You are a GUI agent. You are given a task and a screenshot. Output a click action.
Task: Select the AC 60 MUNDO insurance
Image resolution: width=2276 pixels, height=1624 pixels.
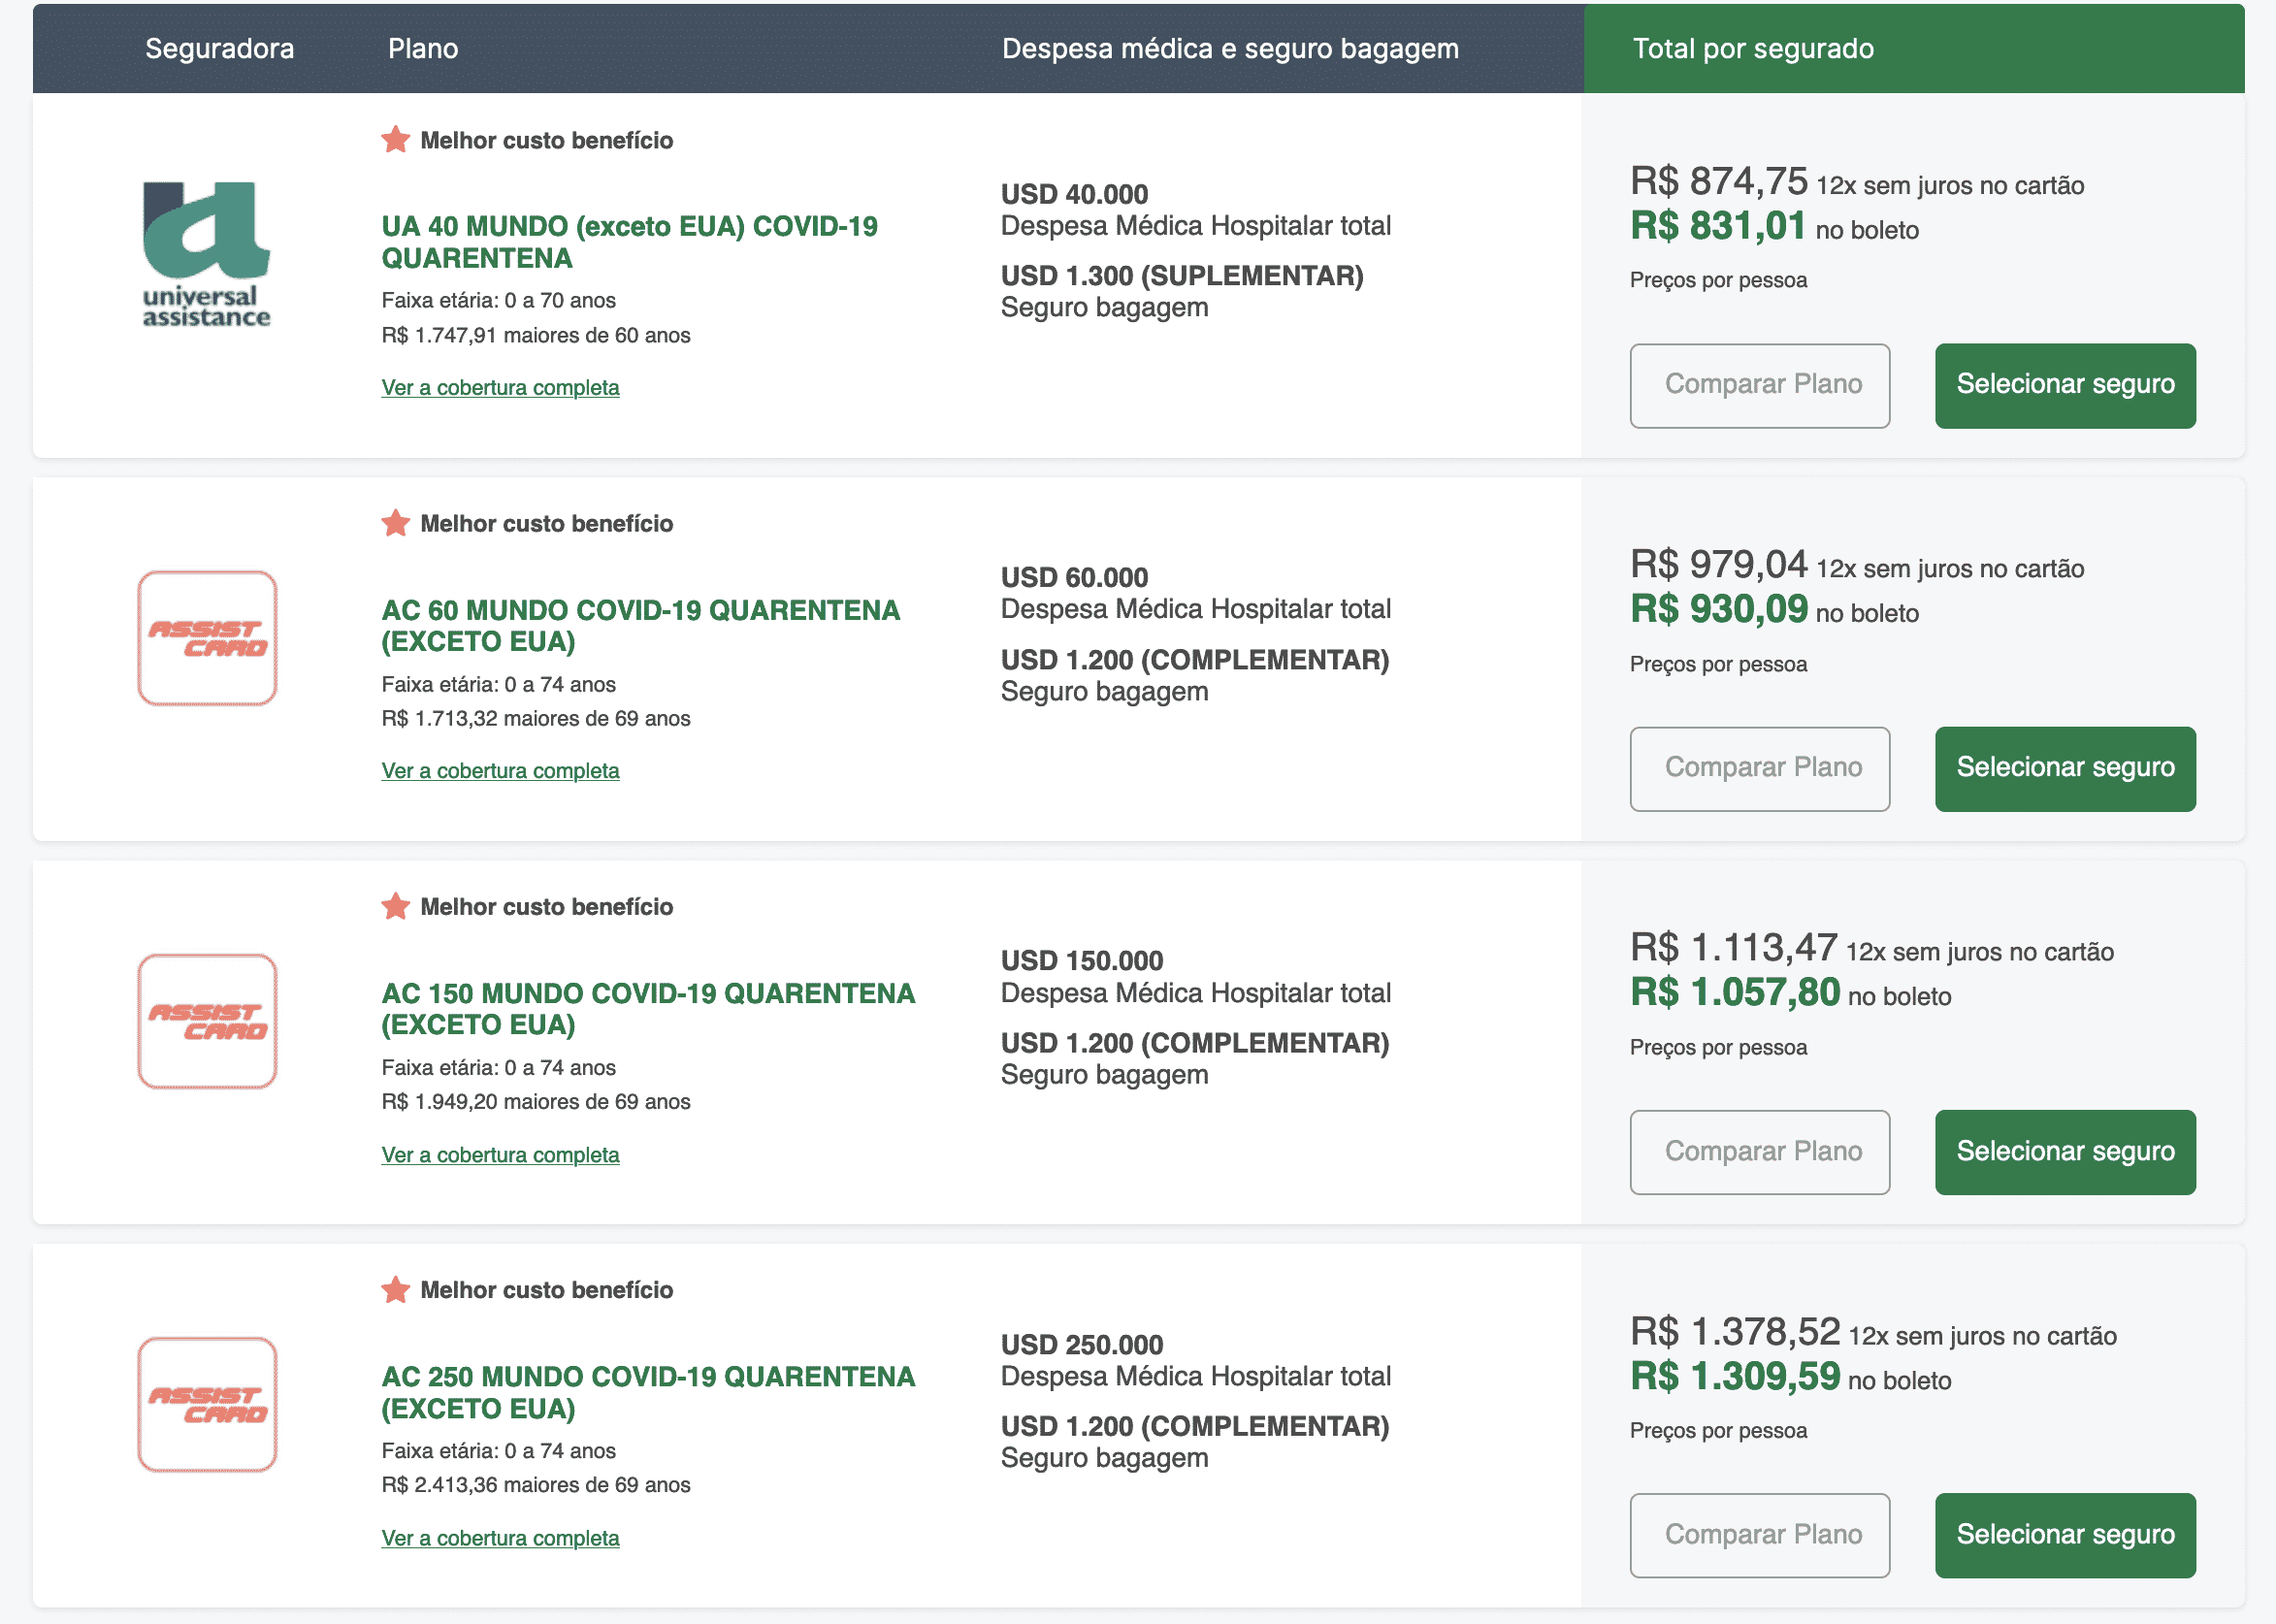pyautogui.click(x=2065, y=768)
